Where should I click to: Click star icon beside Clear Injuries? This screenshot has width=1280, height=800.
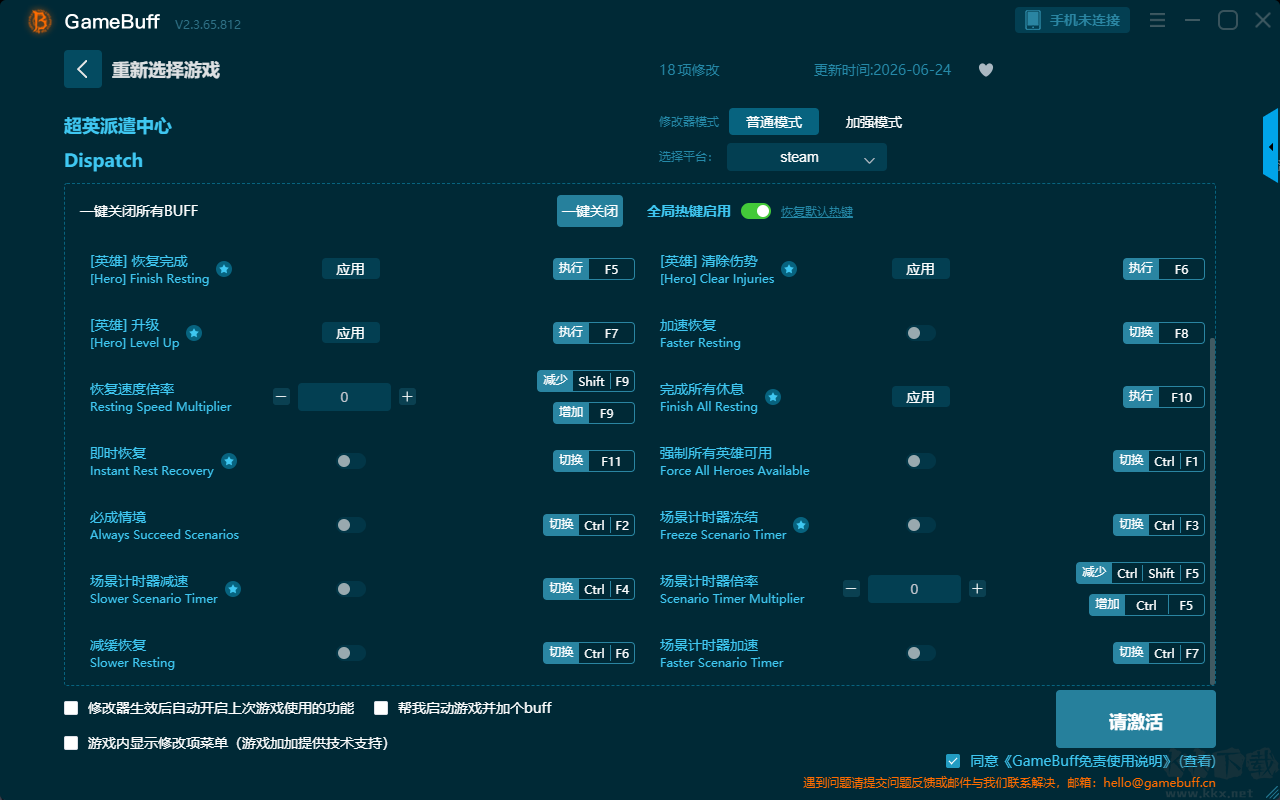[789, 269]
